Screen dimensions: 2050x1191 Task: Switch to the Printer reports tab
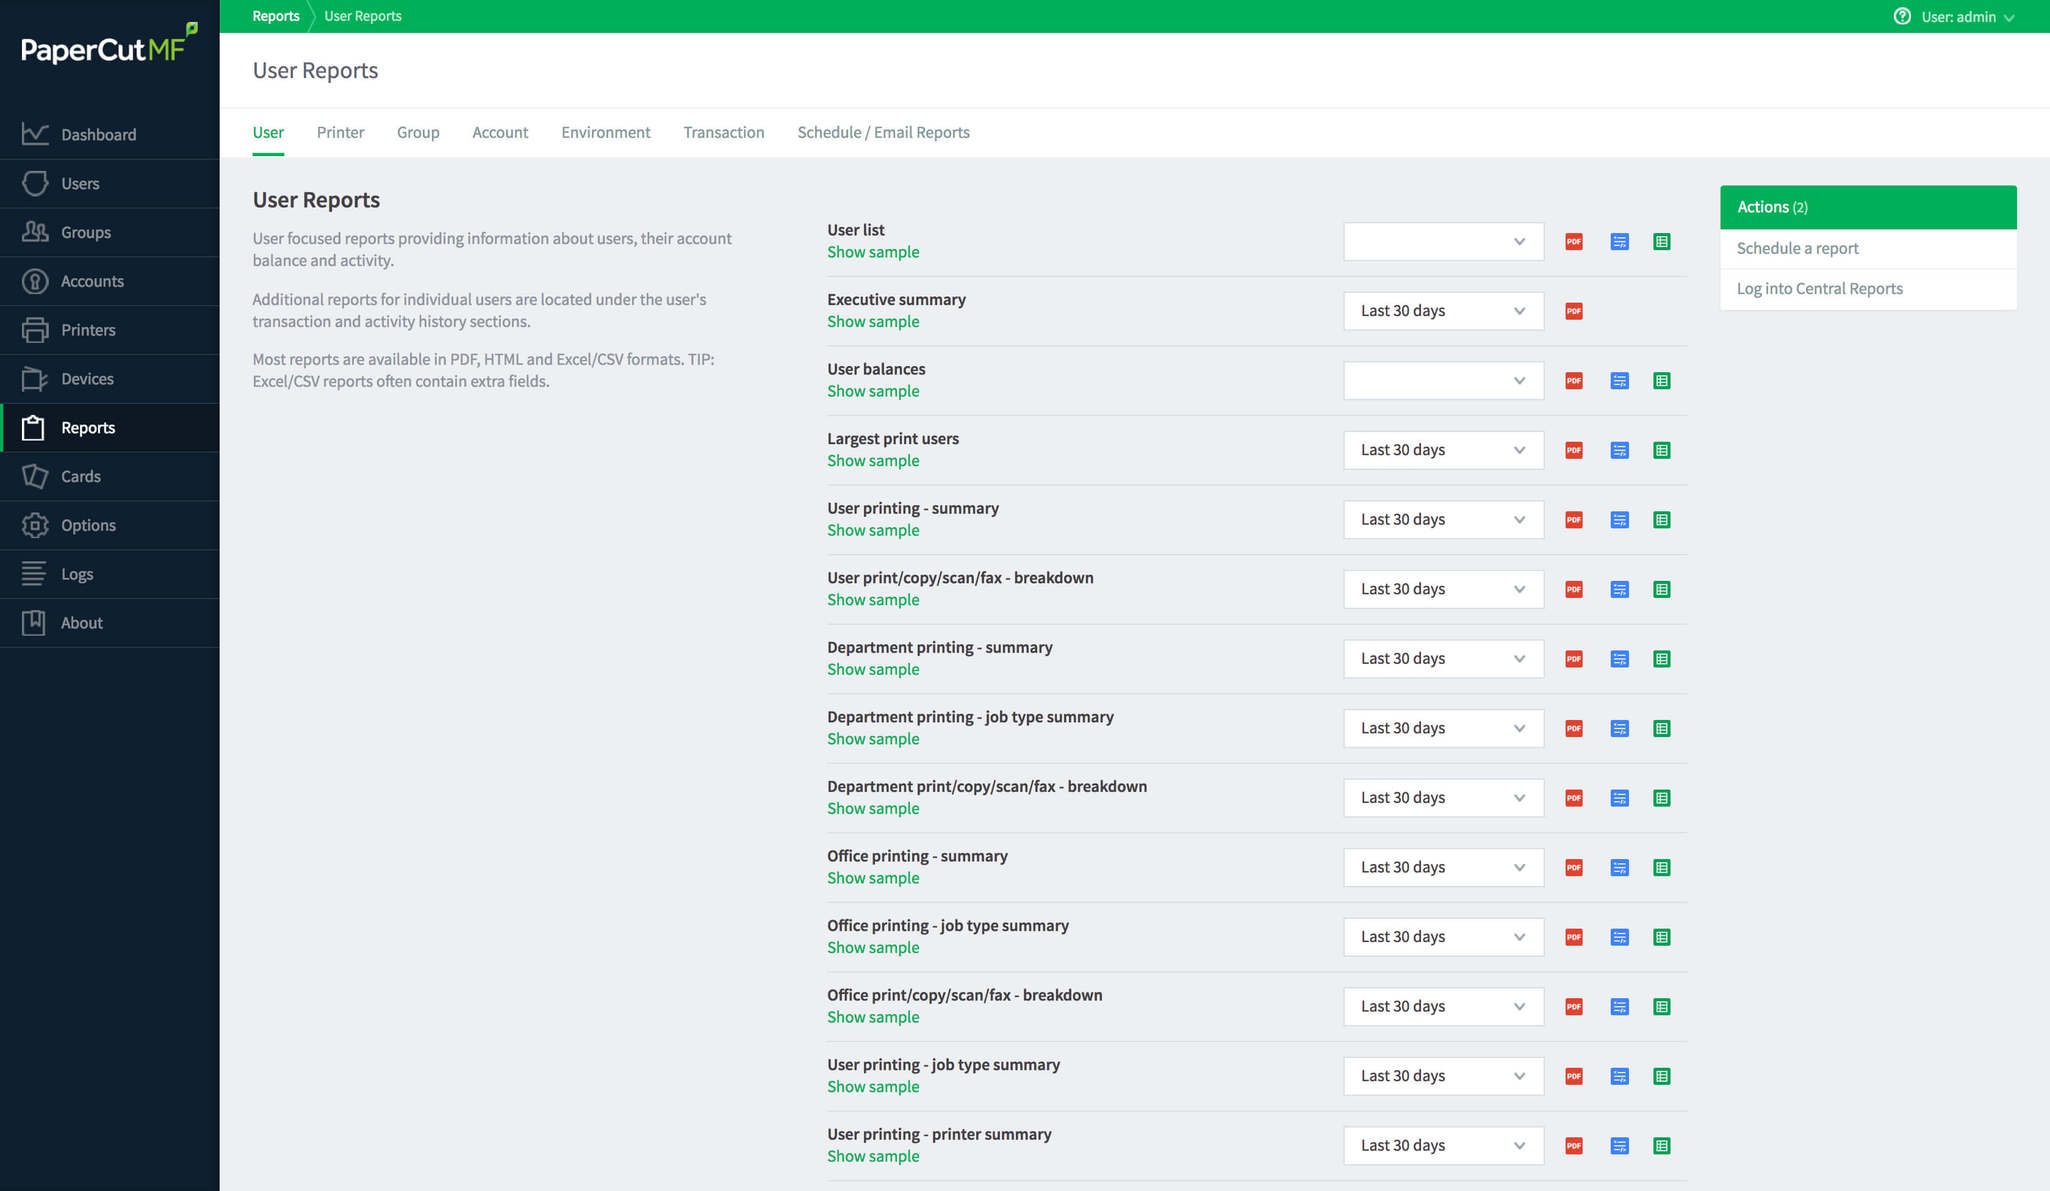click(x=340, y=133)
